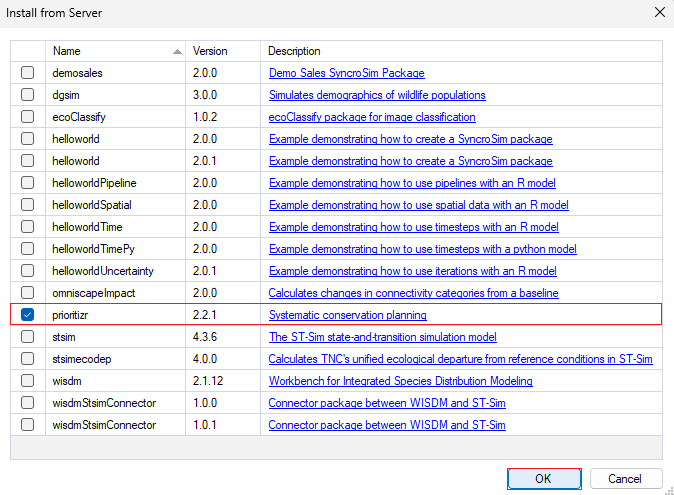This screenshot has width=674, height=495.
Task: Click the helloworldSpatial package name
Action: pos(92,205)
